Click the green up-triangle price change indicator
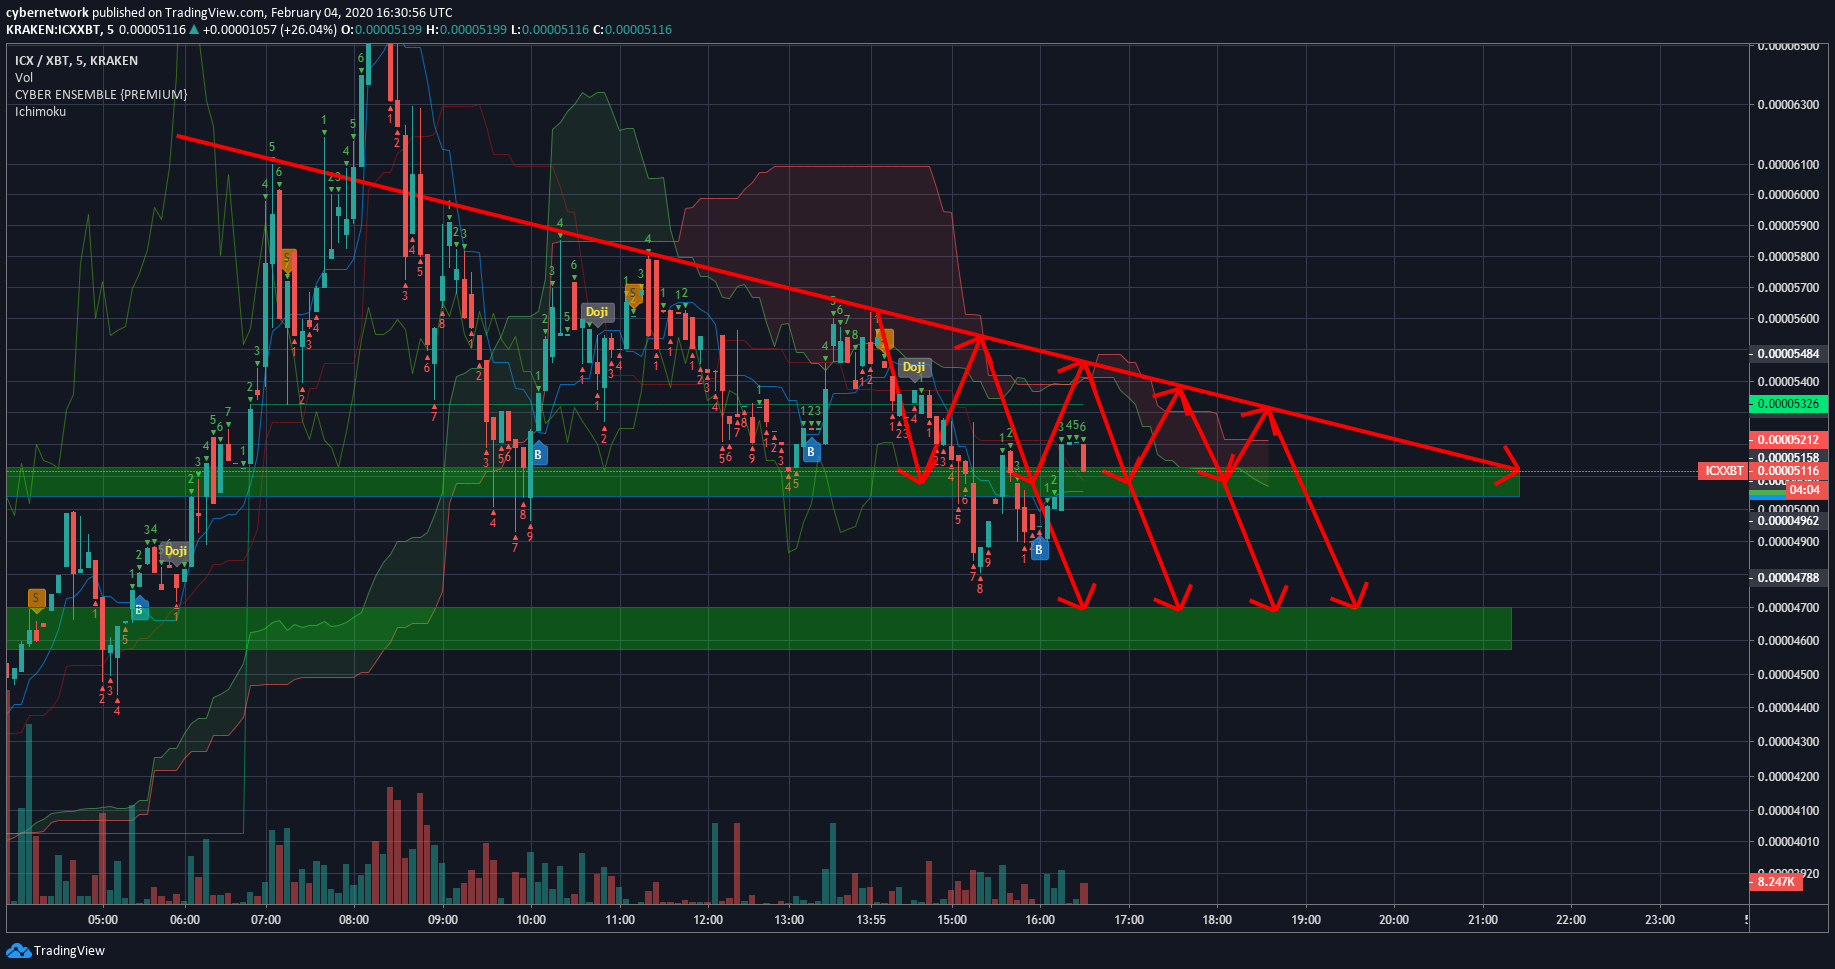Viewport: 1835px width, 969px height. coord(194,30)
